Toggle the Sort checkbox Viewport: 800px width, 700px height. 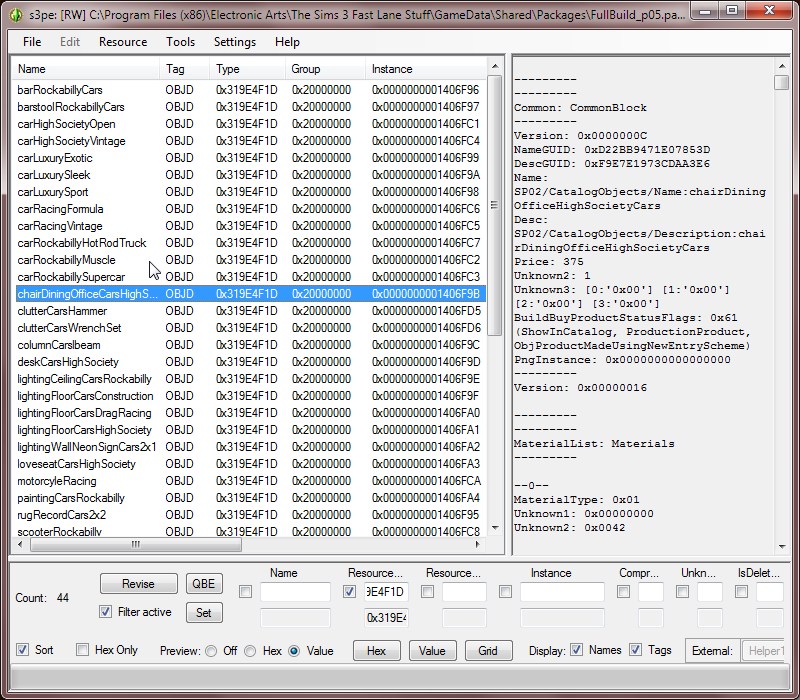click(x=23, y=650)
